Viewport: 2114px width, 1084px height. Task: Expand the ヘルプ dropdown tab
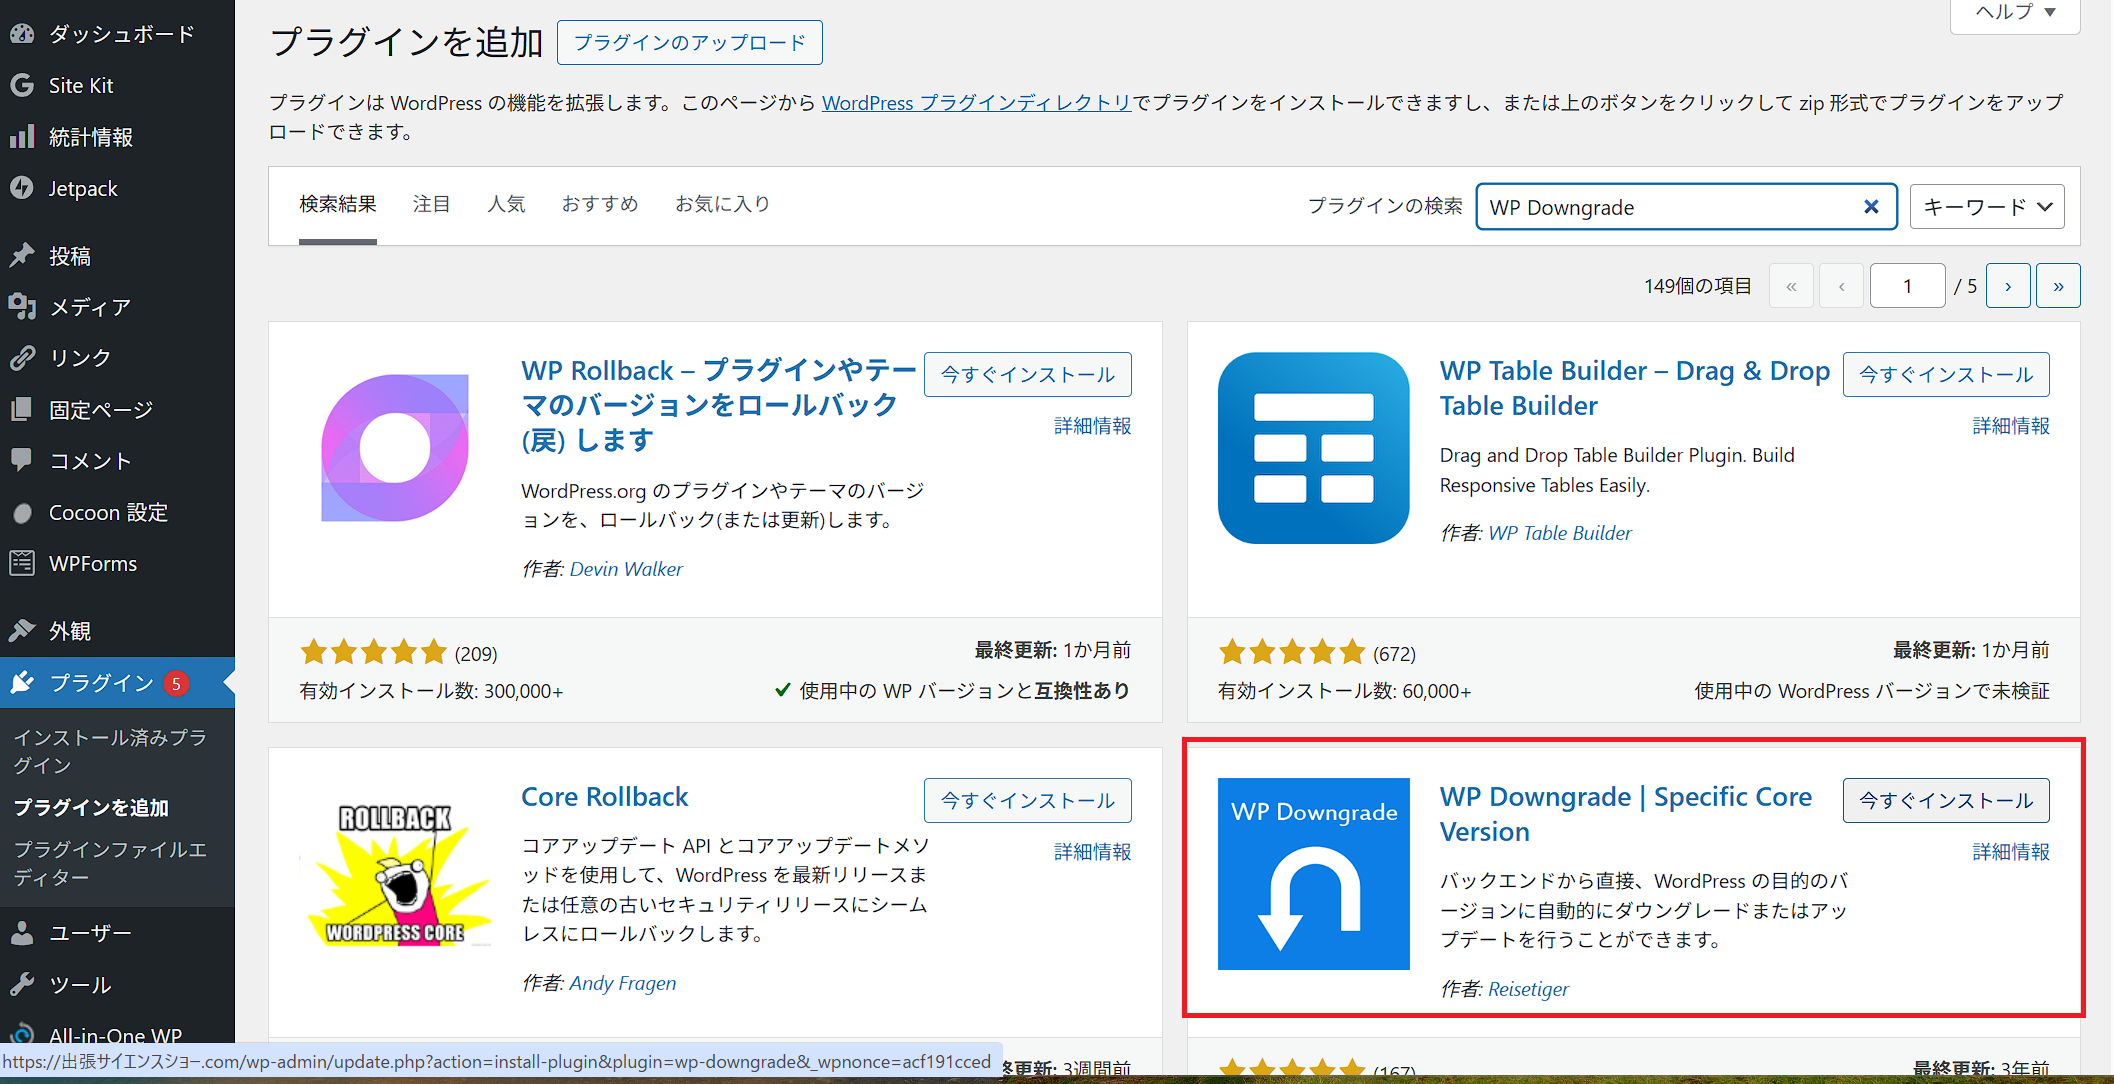click(x=2015, y=13)
